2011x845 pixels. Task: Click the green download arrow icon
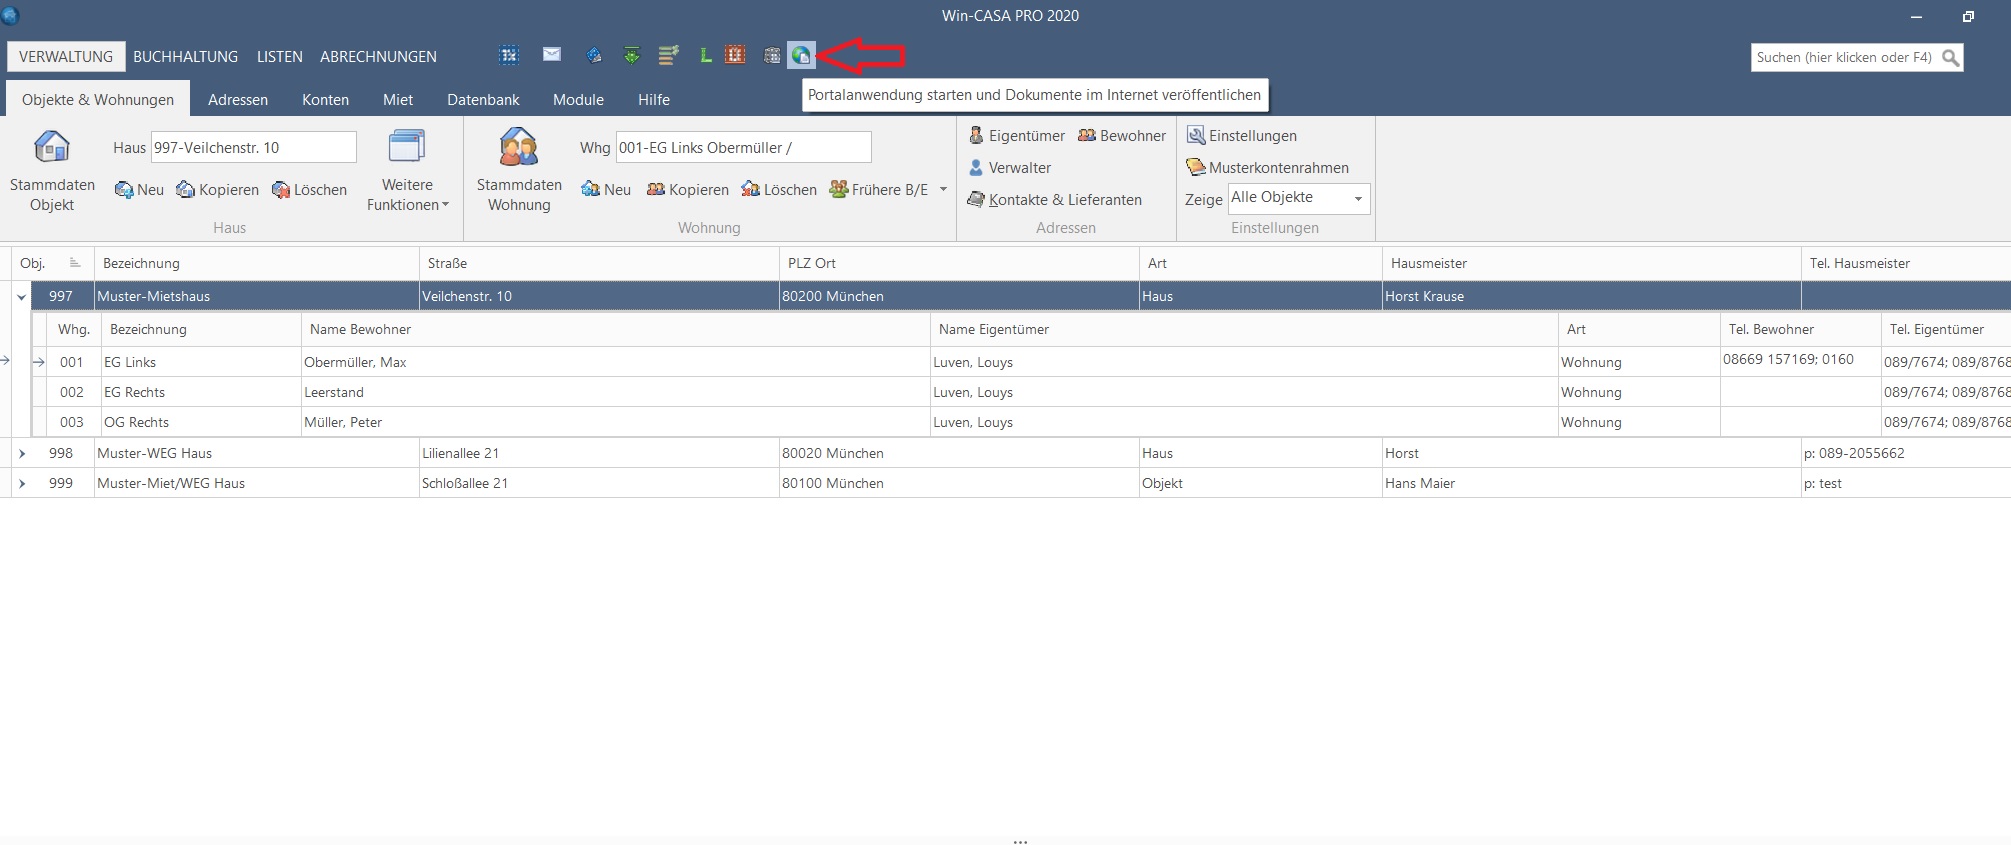(x=631, y=56)
